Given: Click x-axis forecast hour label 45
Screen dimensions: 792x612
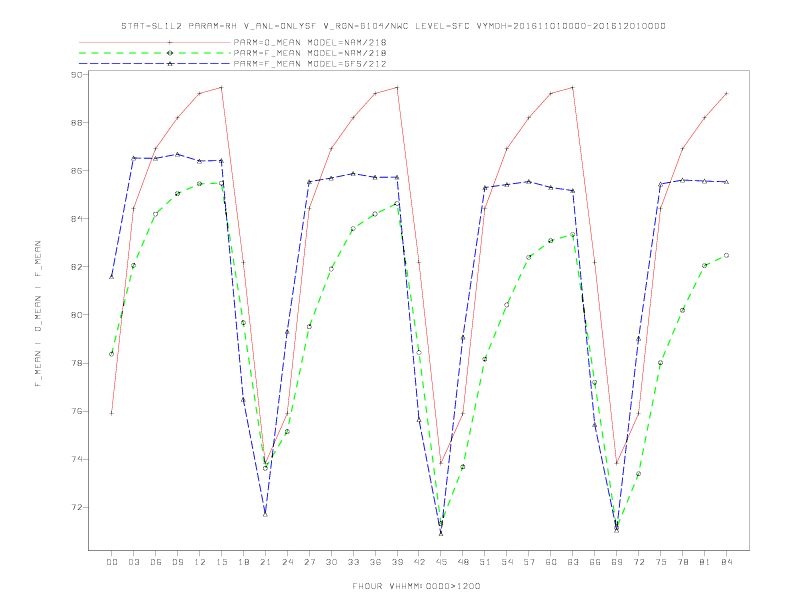Looking at the screenshot, I should tap(441, 562).
